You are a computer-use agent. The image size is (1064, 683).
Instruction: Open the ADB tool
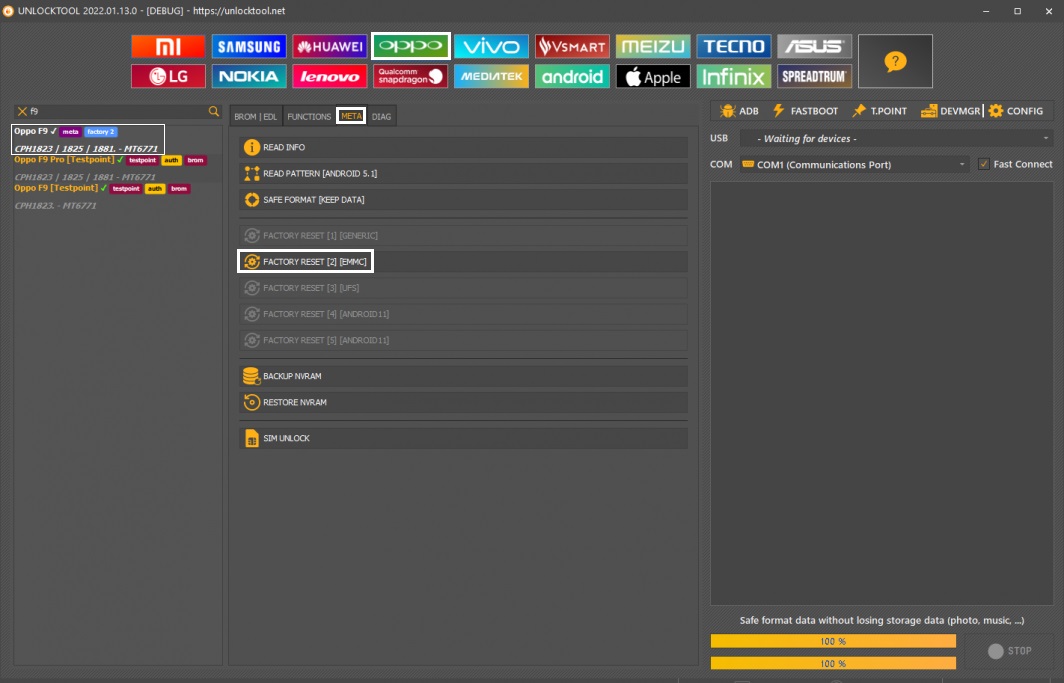click(739, 111)
